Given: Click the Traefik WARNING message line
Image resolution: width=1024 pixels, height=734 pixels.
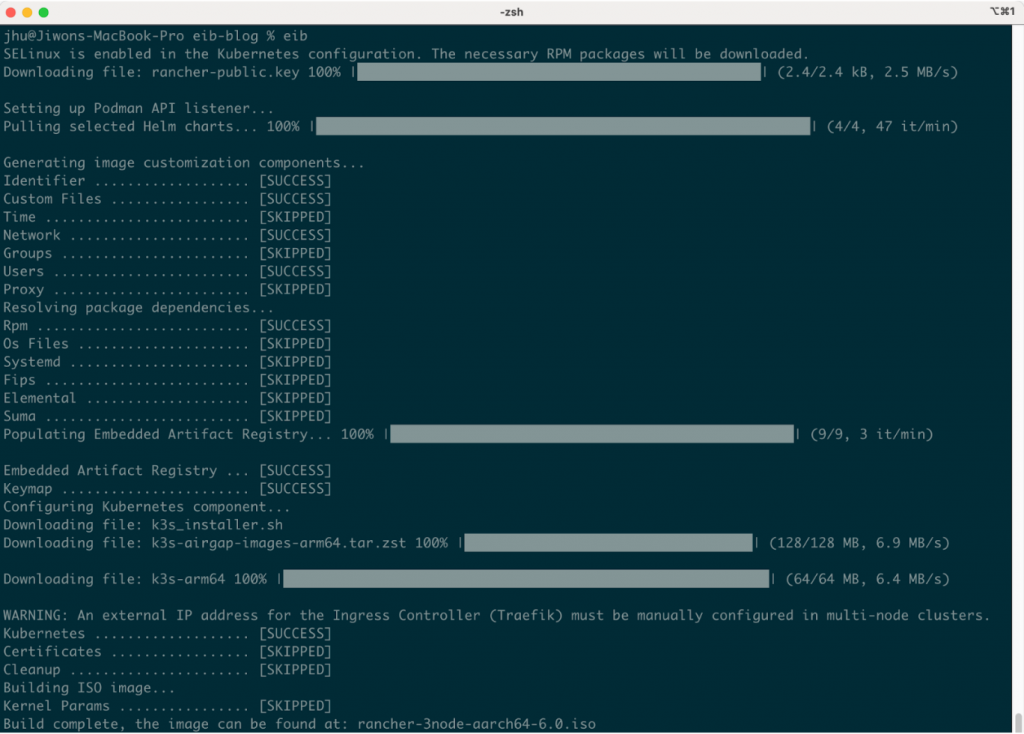Looking at the screenshot, I should tap(496, 615).
